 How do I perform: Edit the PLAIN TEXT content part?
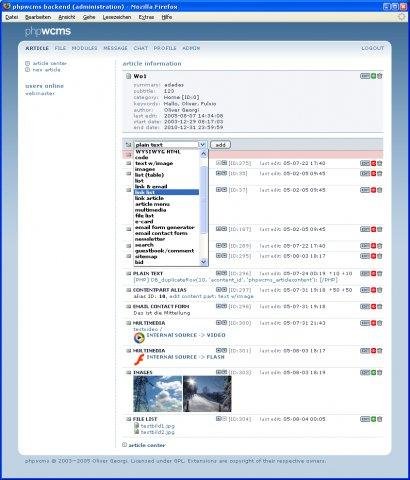pyautogui.click(x=365, y=273)
